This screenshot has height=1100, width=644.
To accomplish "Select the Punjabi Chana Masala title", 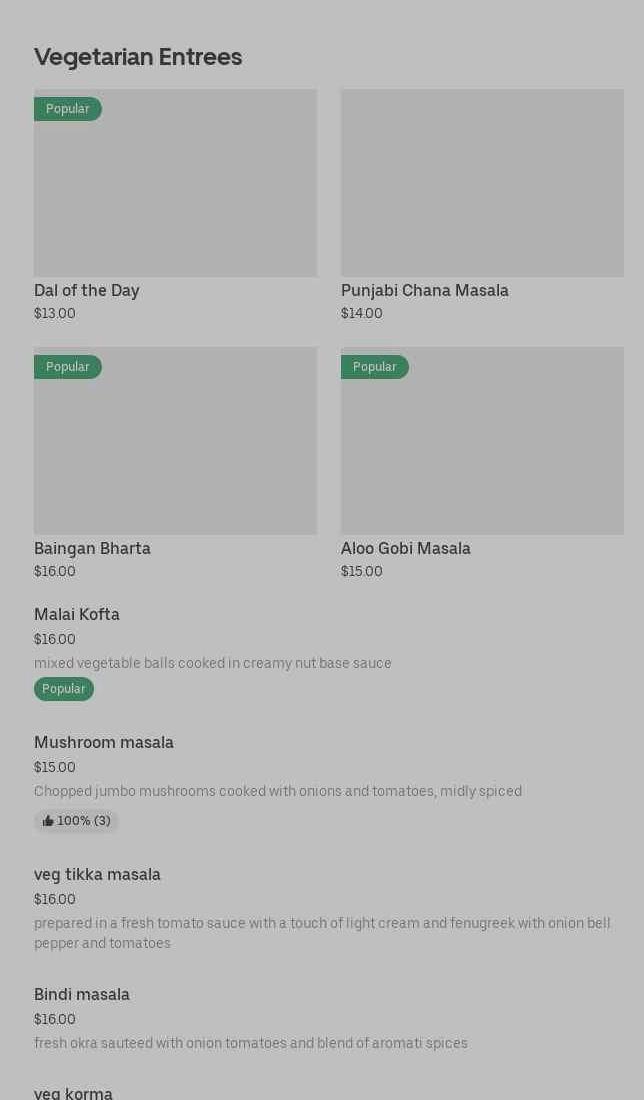I will tap(425, 291).
